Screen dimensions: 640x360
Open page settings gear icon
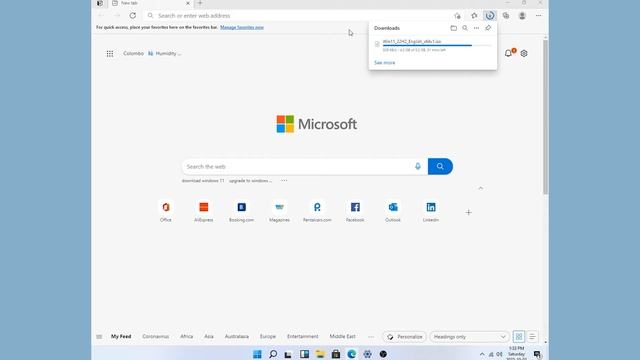click(524, 53)
